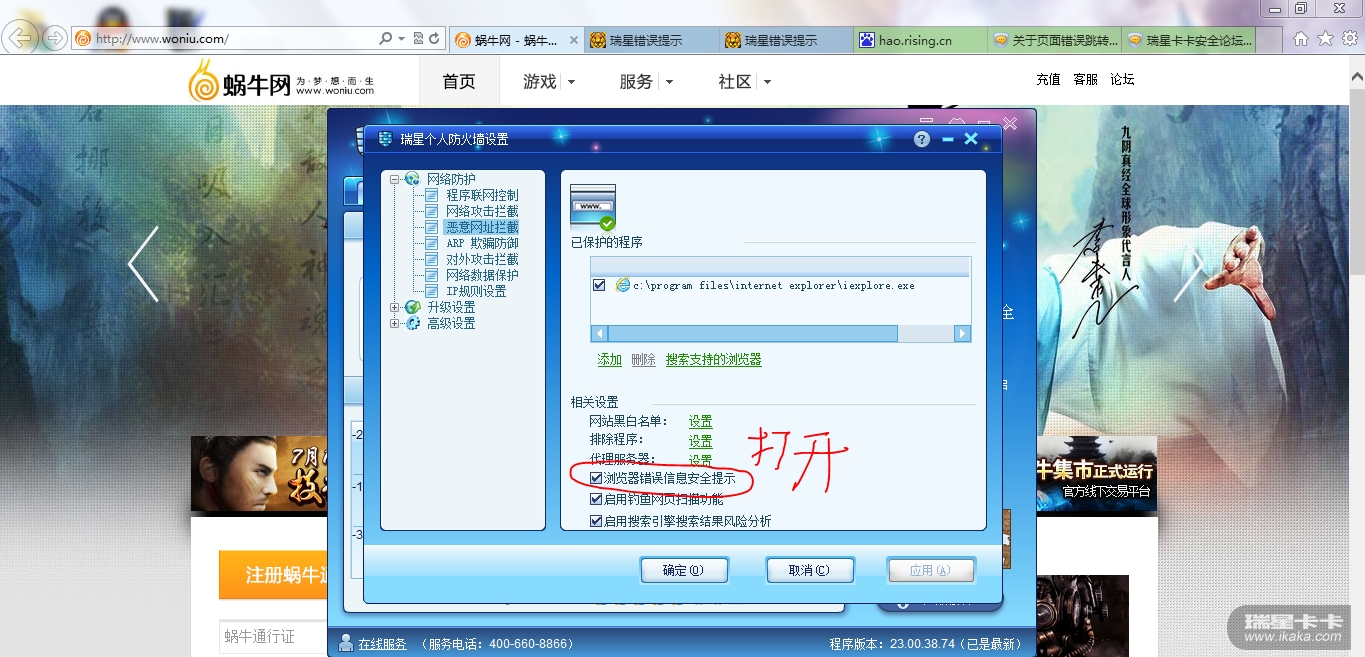The height and width of the screenshot is (657, 1365).
Task: Select 升级设置 in the settings tree
Action: (451, 307)
